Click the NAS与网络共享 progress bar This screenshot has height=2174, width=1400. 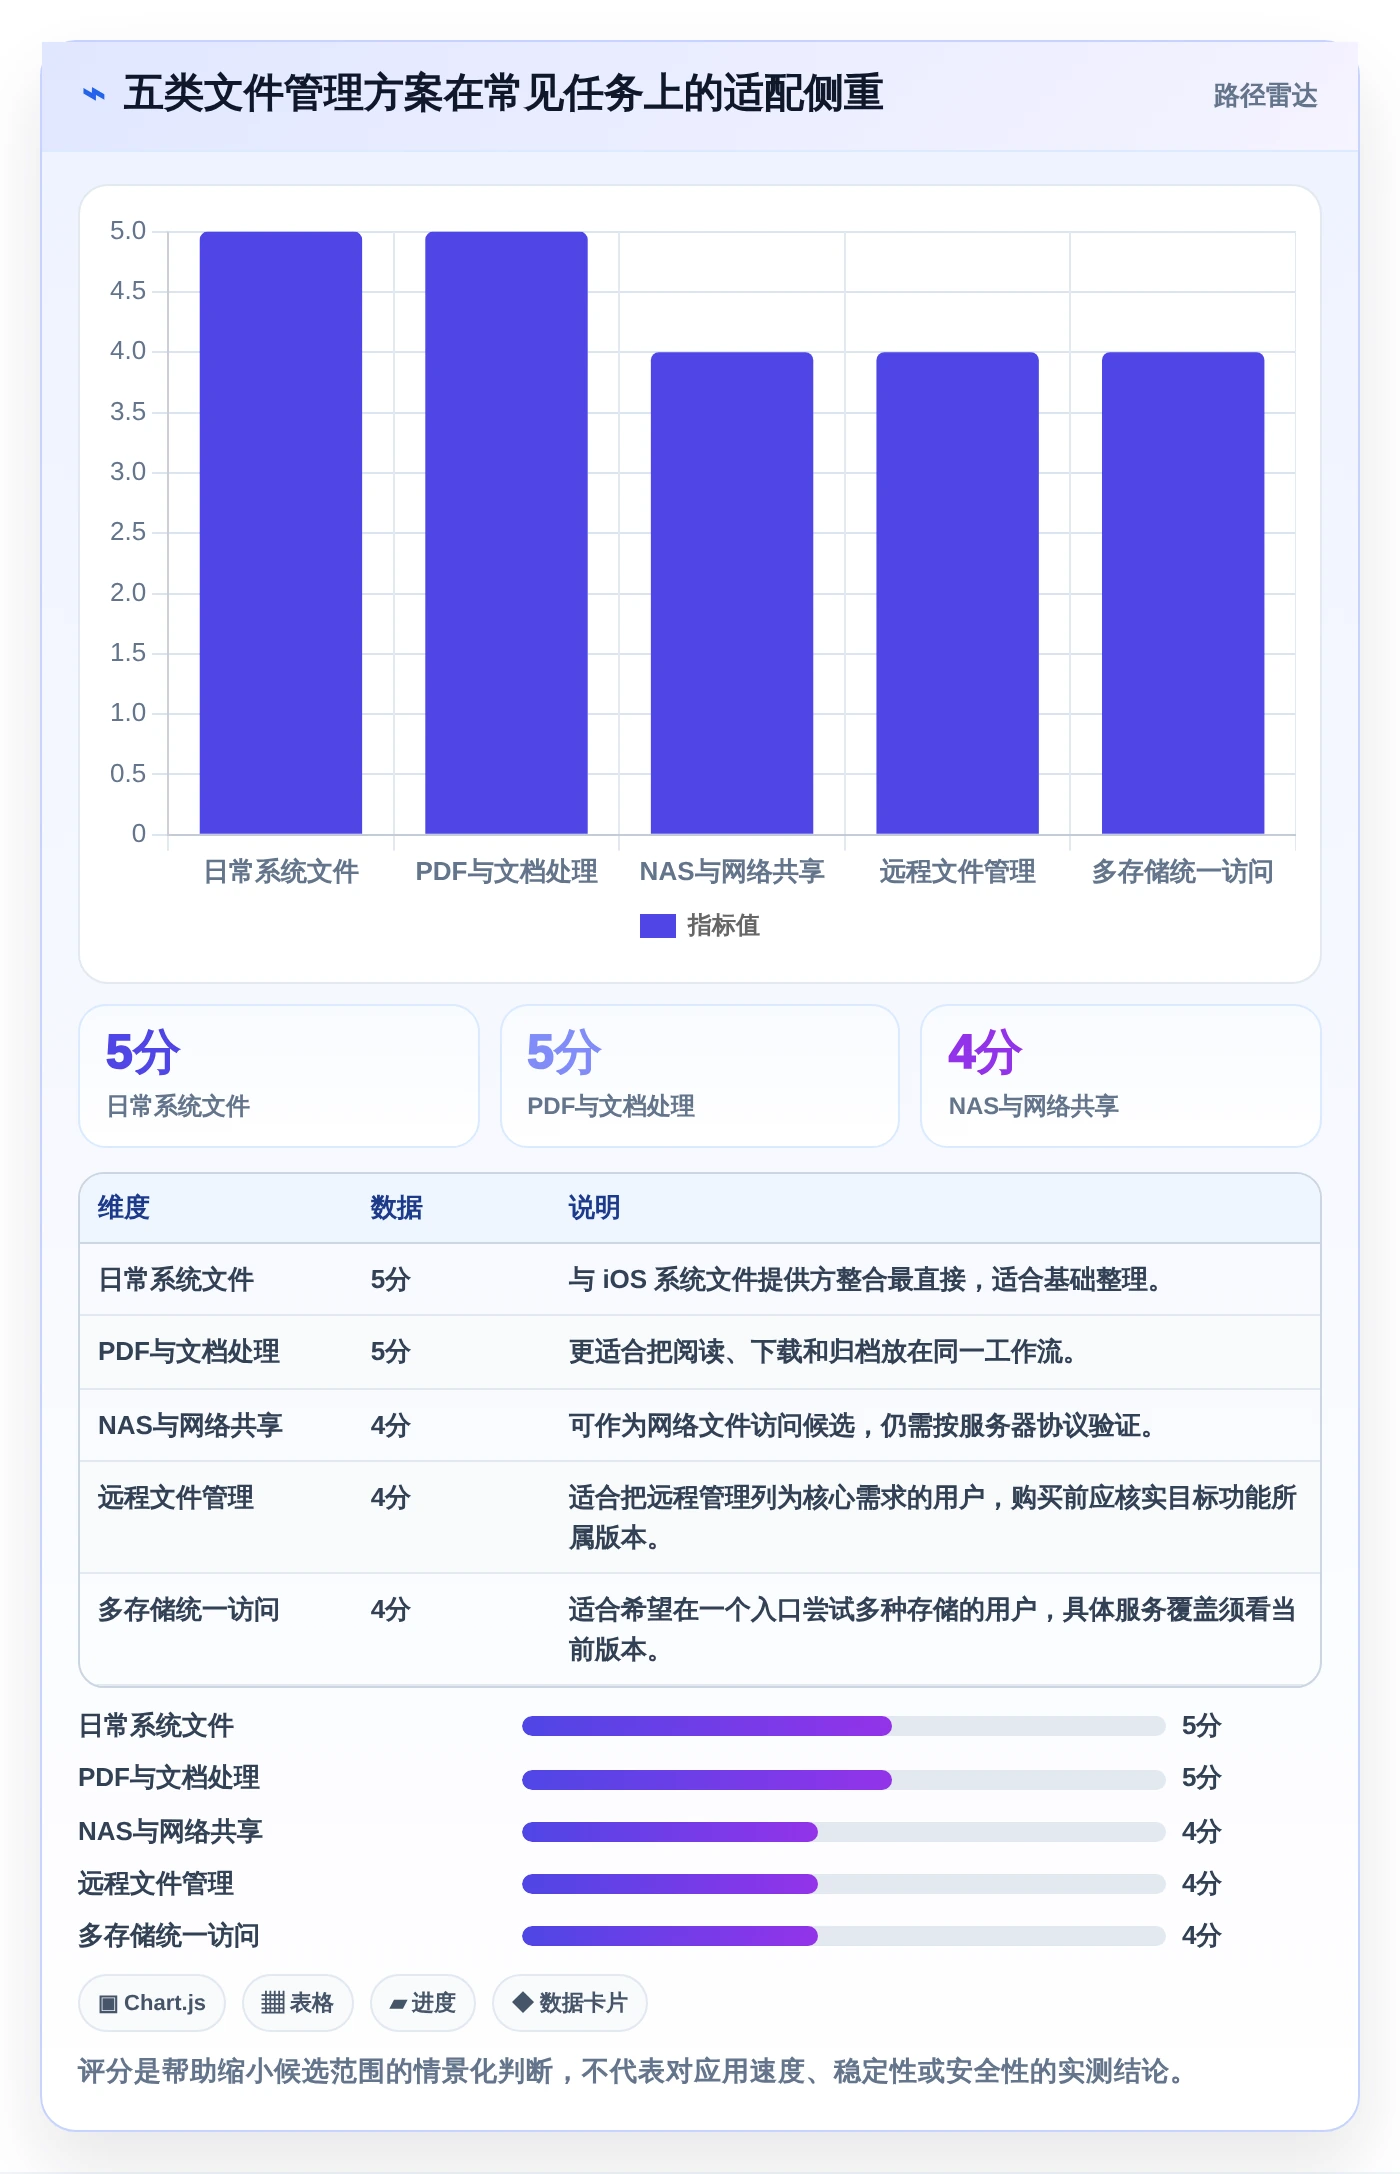coord(843,1832)
